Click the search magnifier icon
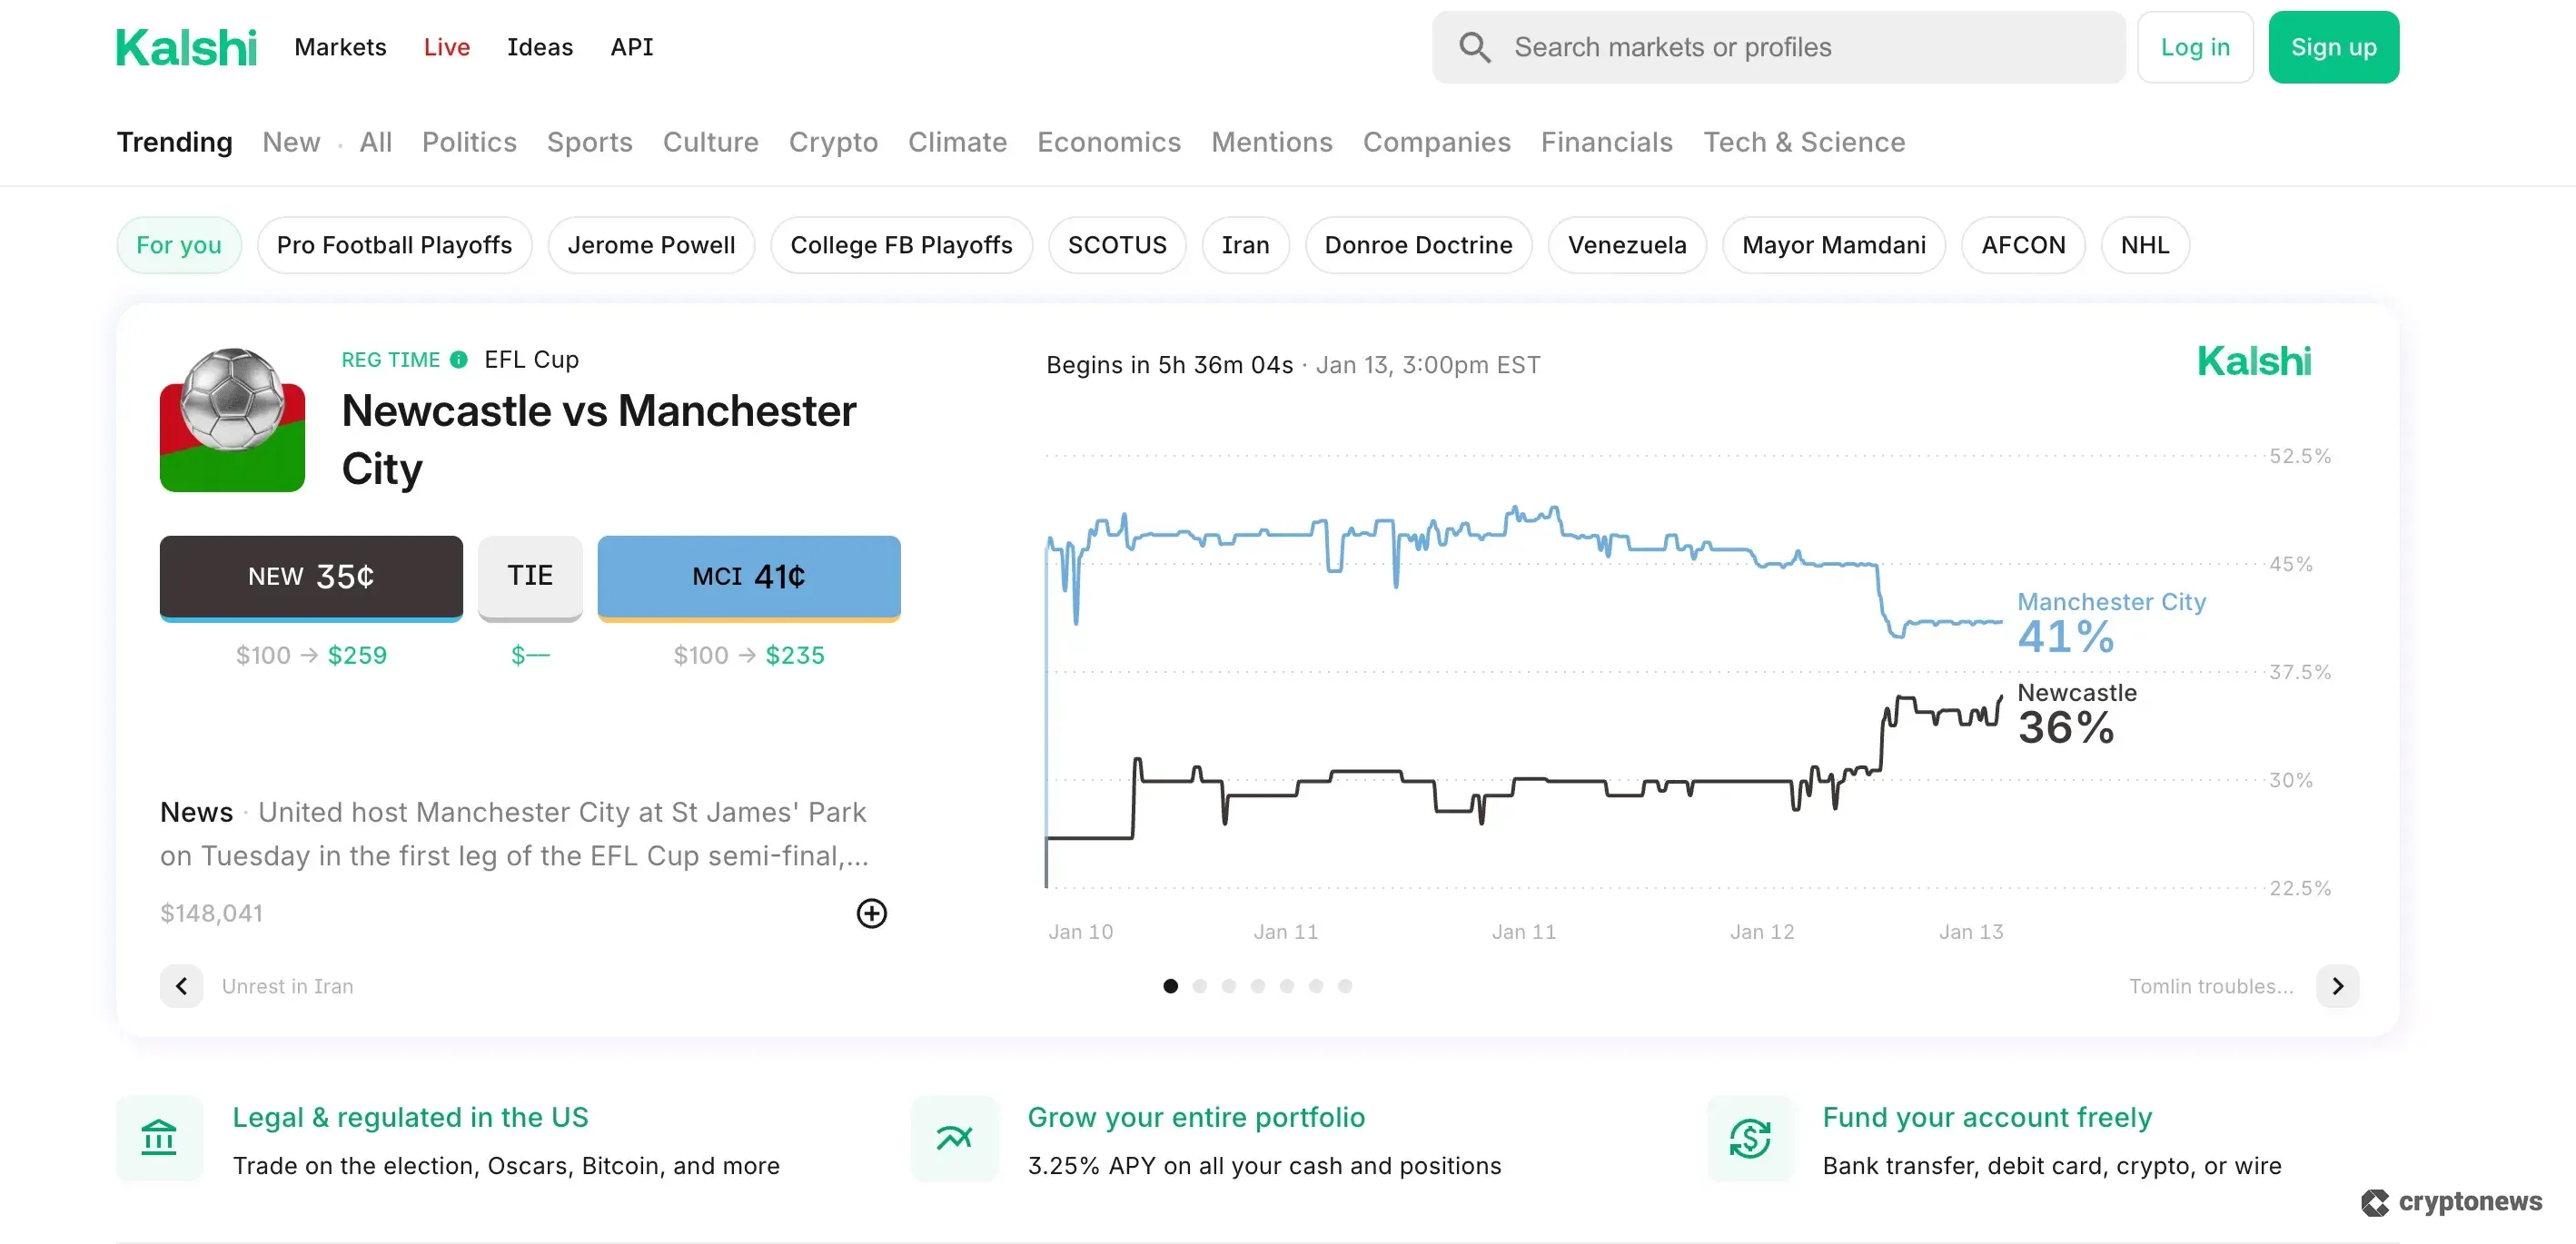The height and width of the screenshot is (1244, 2576). point(1474,47)
